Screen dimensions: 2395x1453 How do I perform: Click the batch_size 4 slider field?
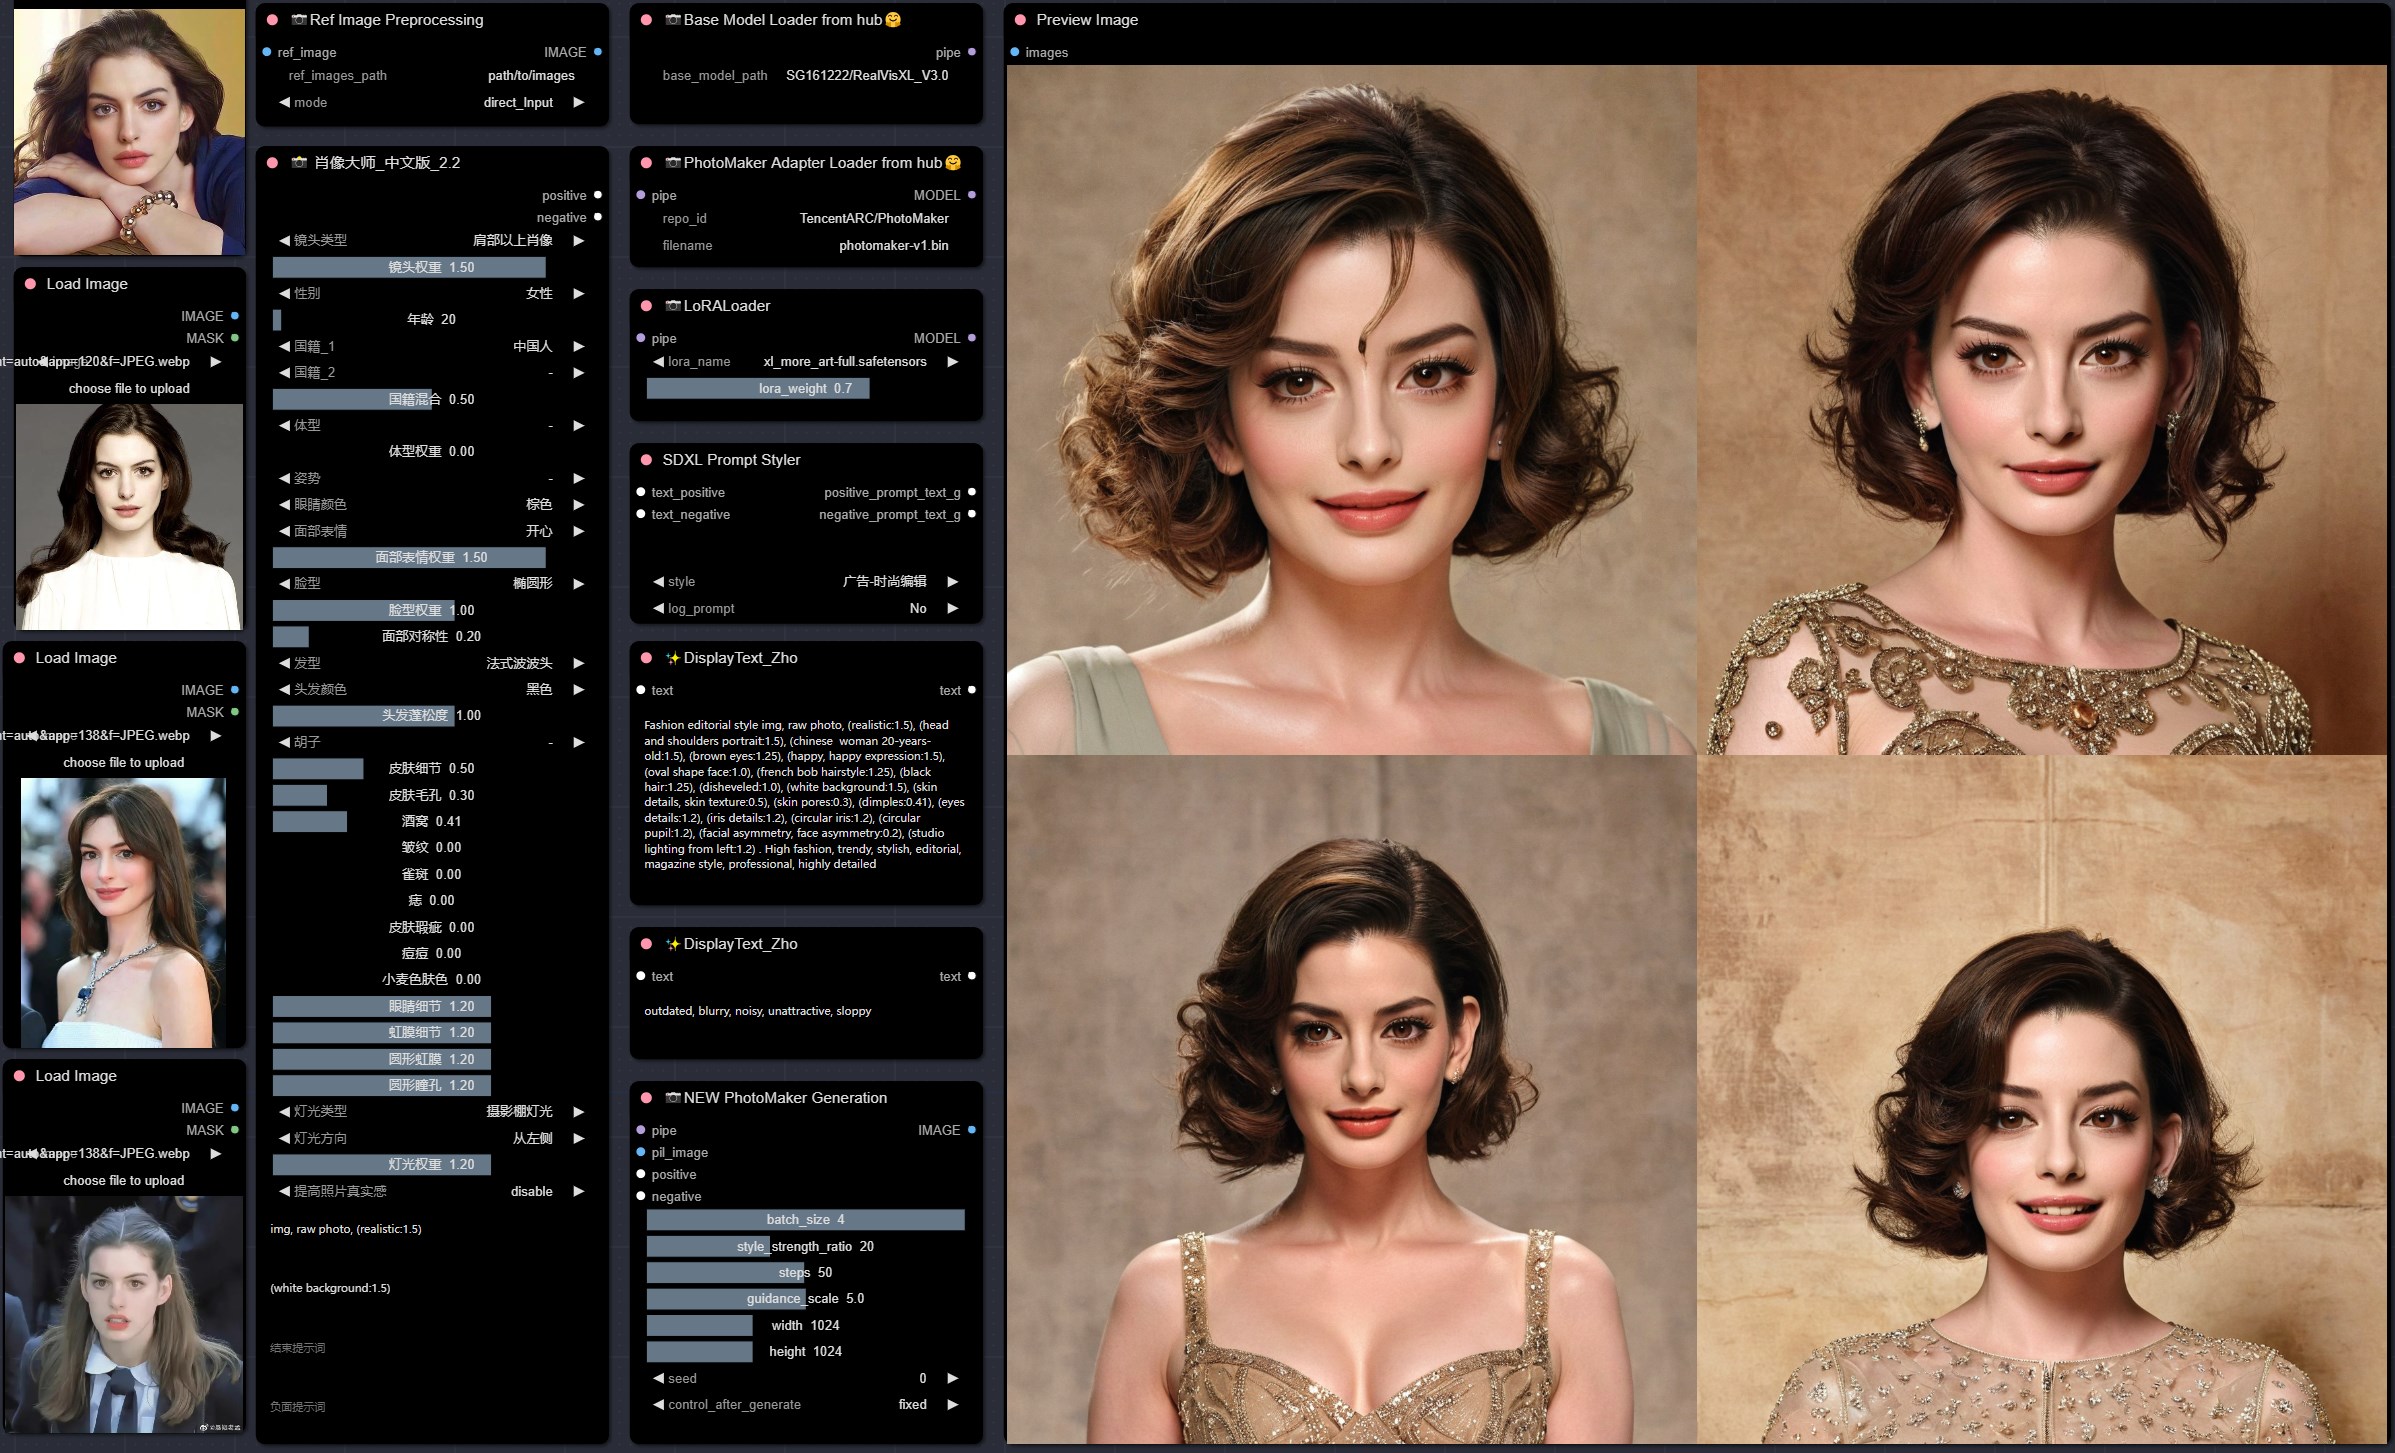[805, 1219]
